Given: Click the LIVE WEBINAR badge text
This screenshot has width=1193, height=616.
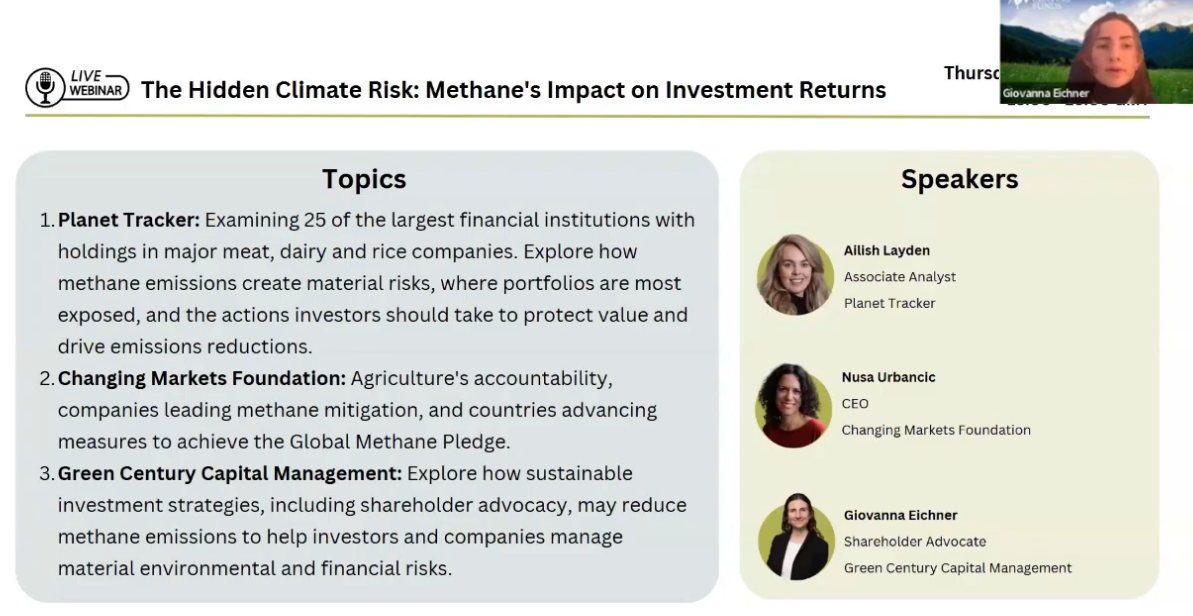Looking at the screenshot, I should [96, 85].
